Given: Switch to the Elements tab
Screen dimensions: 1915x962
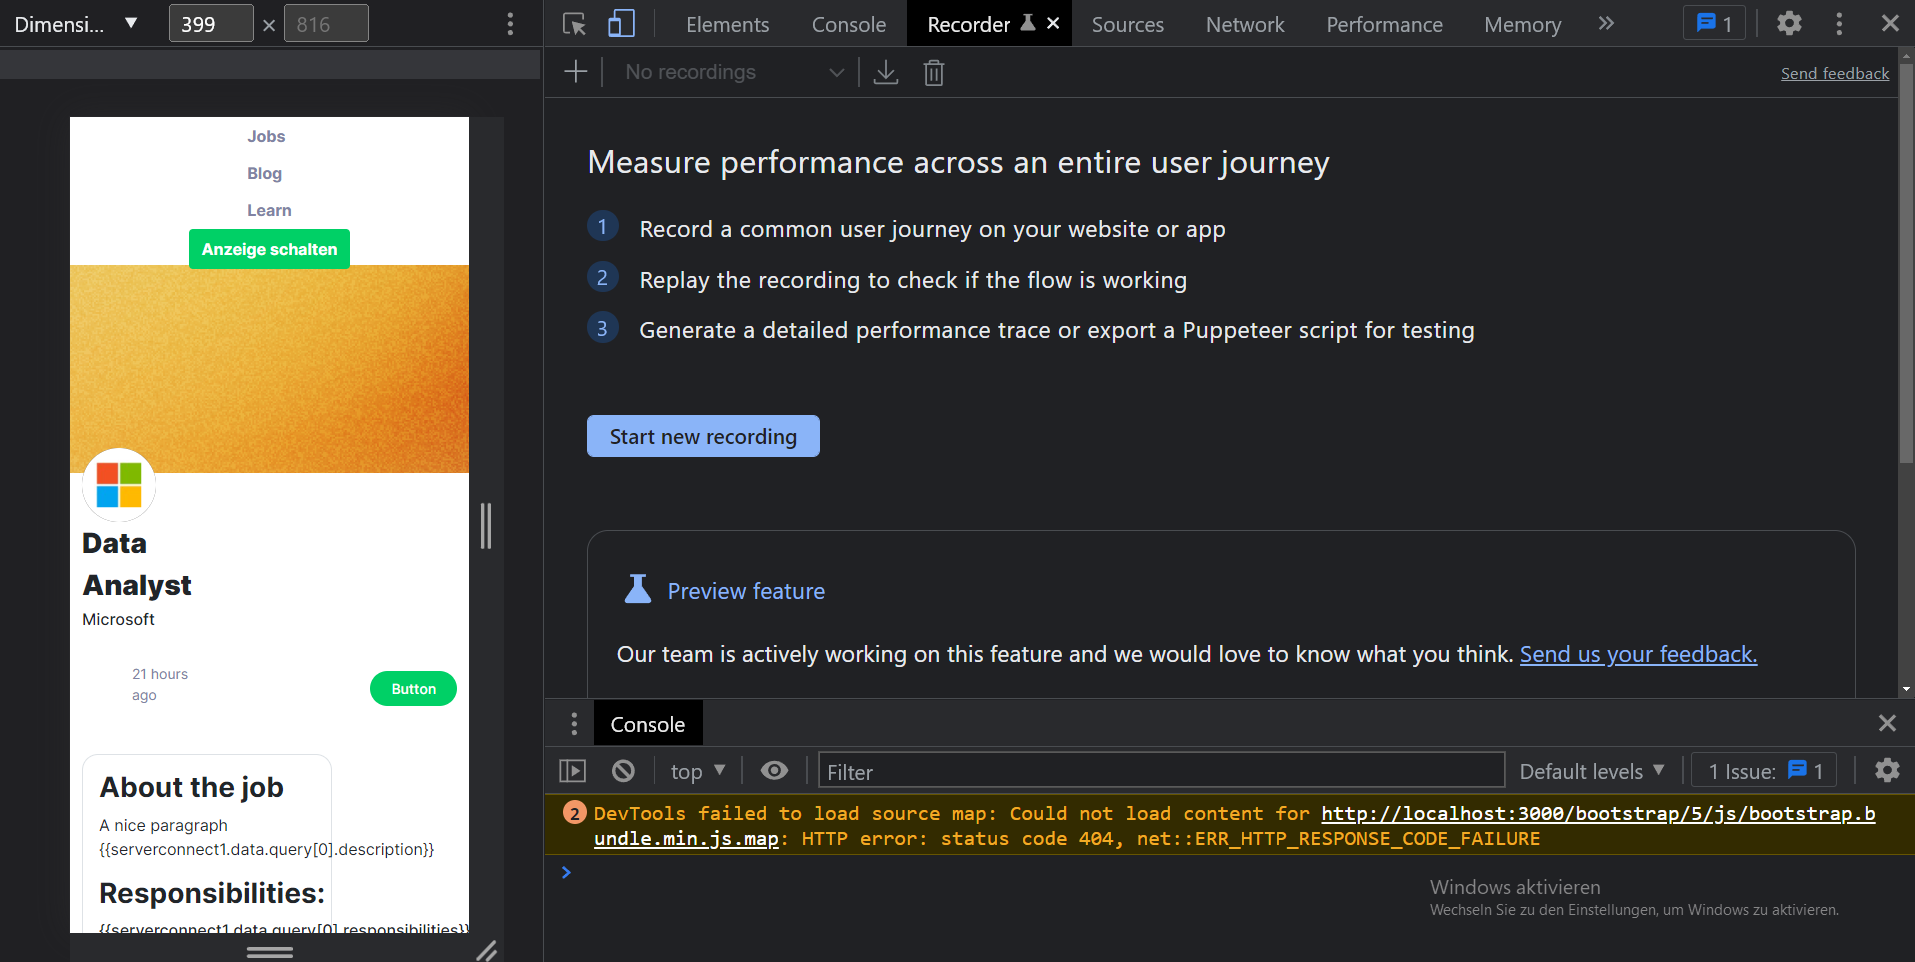Looking at the screenshot, I should [727, 24].
